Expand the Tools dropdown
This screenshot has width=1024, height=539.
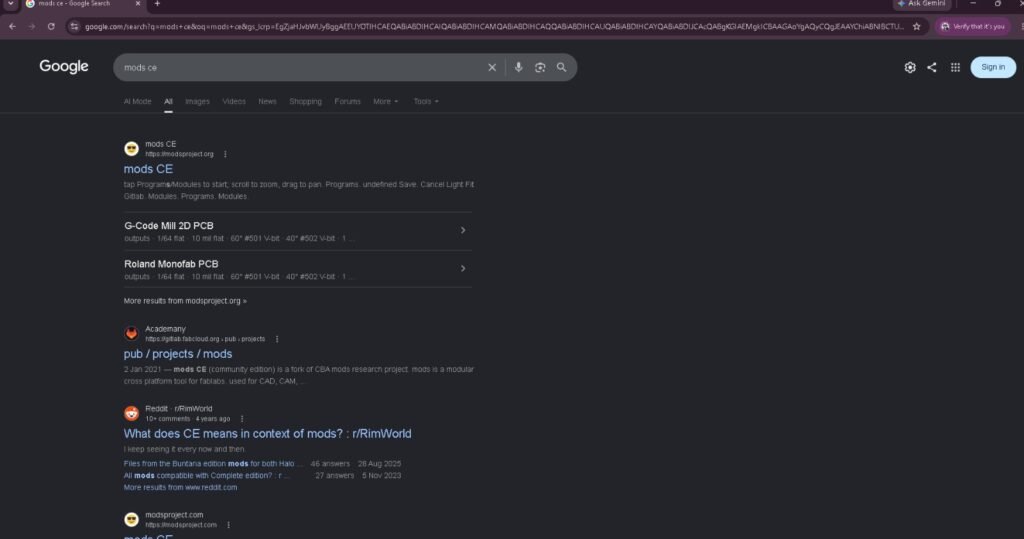(426, 101)
